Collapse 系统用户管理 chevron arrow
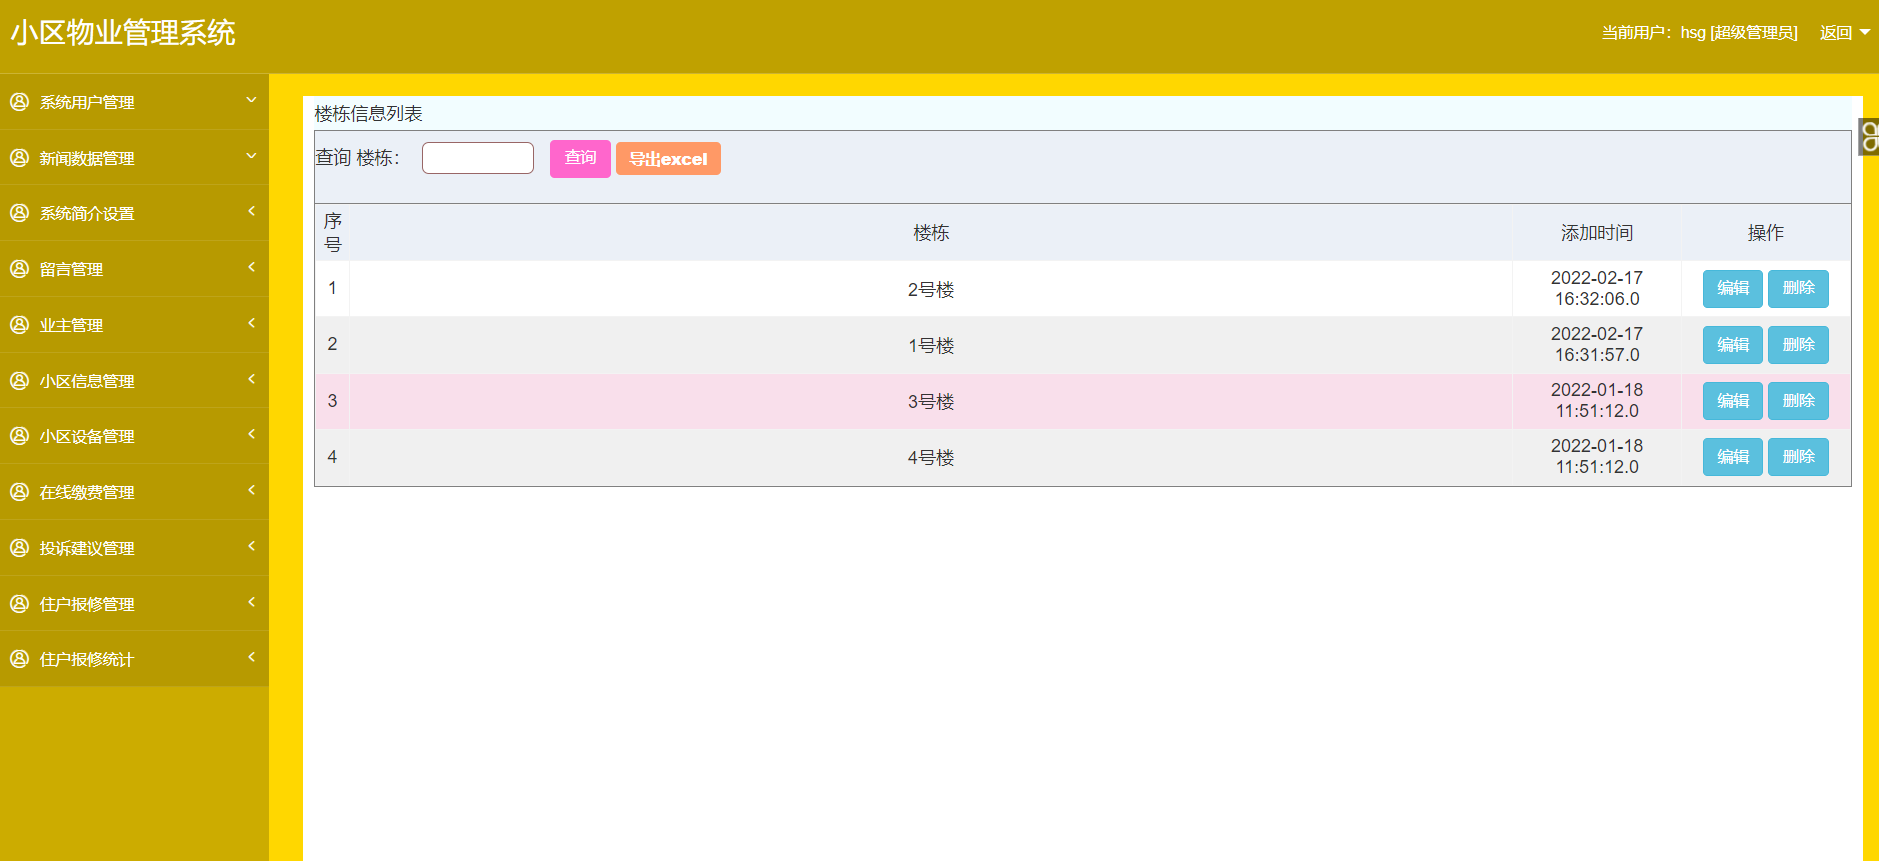The height and width of the screenshot is (861, 1879). click(251, 100)
